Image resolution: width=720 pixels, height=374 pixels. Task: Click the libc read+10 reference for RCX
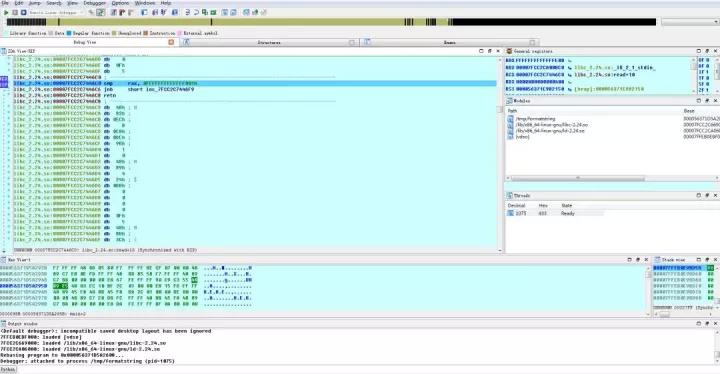(605, 75)
